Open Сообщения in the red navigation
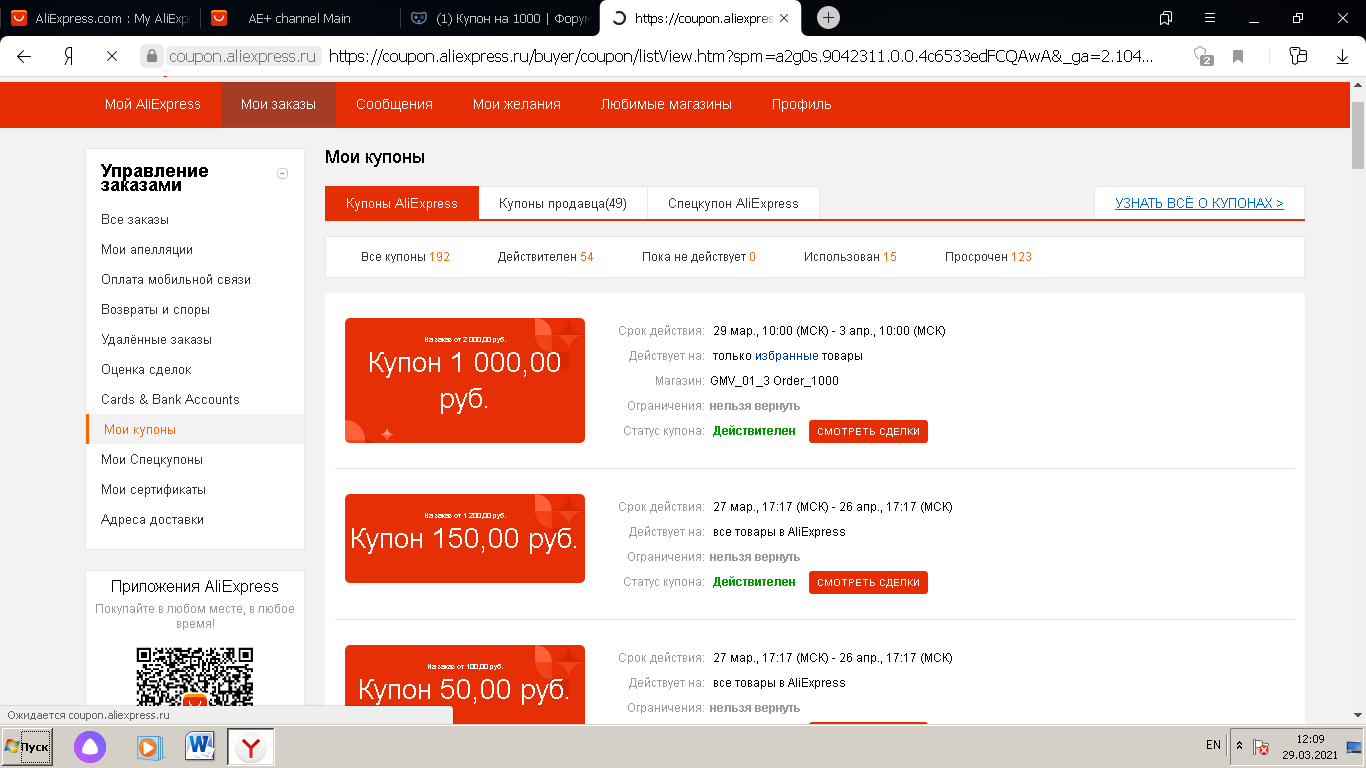This screenshot has width=1366, height=768. [394, 104]
